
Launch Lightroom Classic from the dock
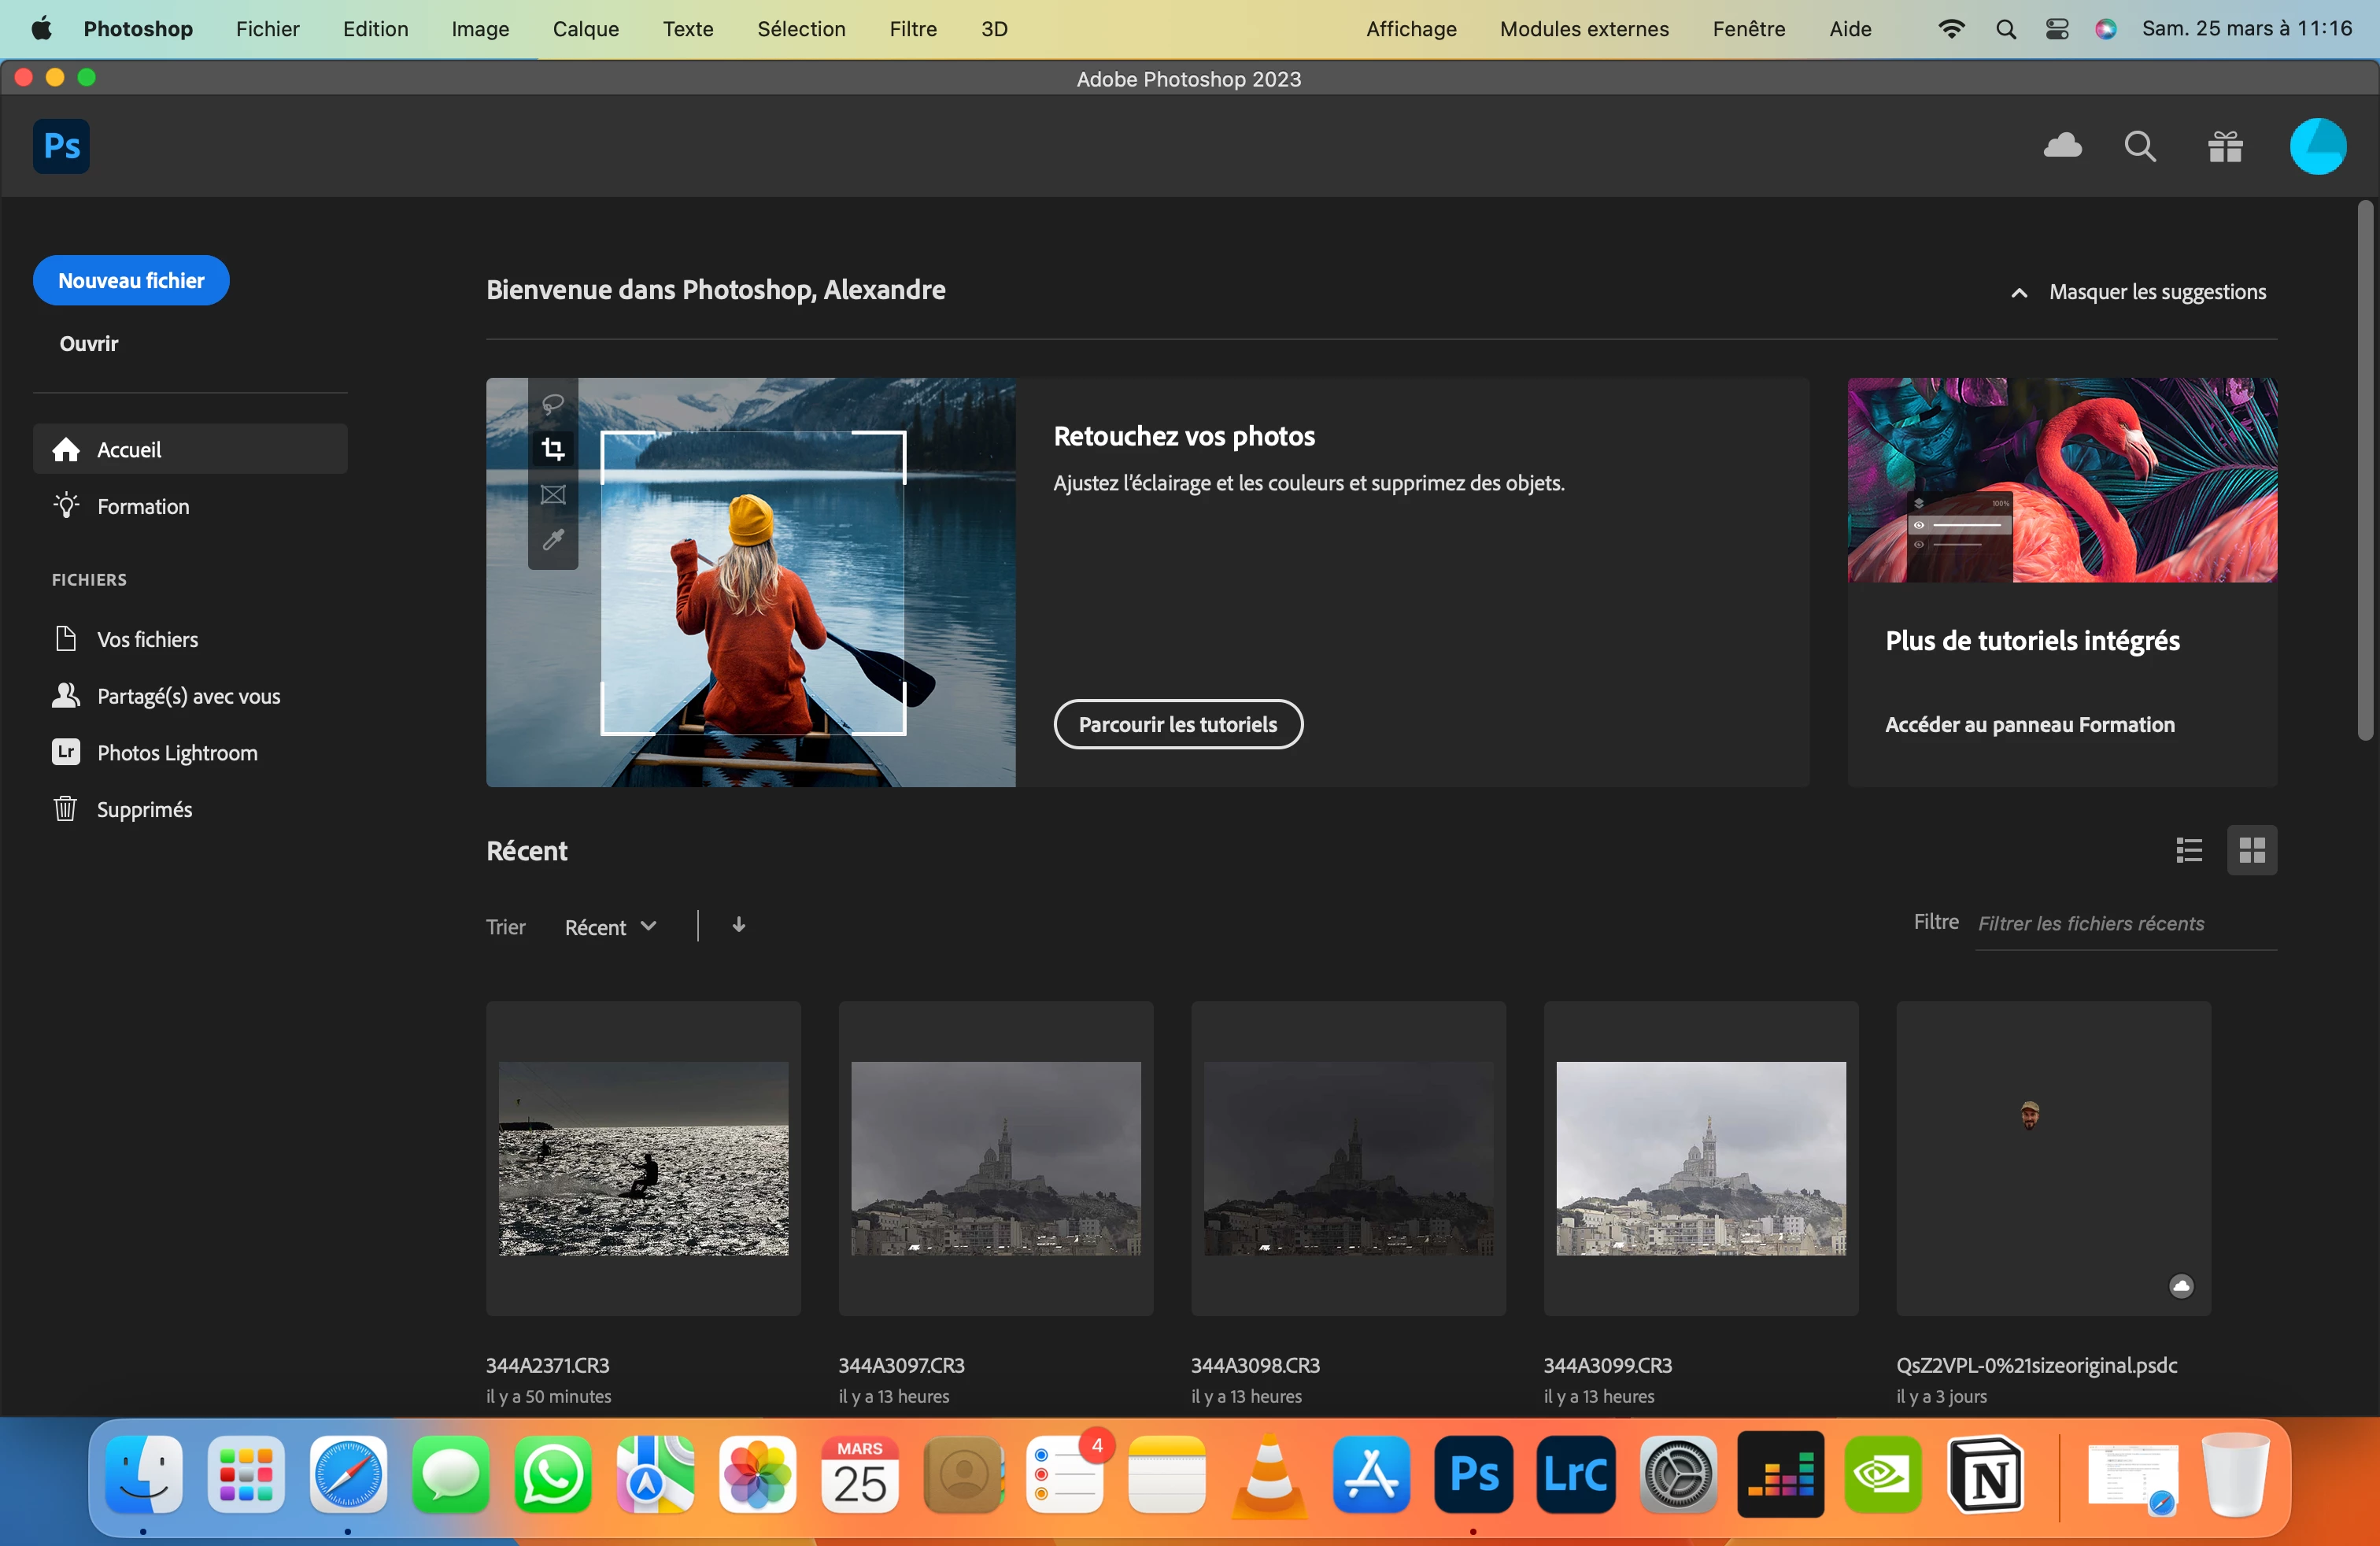[x=1575, y=1474]
